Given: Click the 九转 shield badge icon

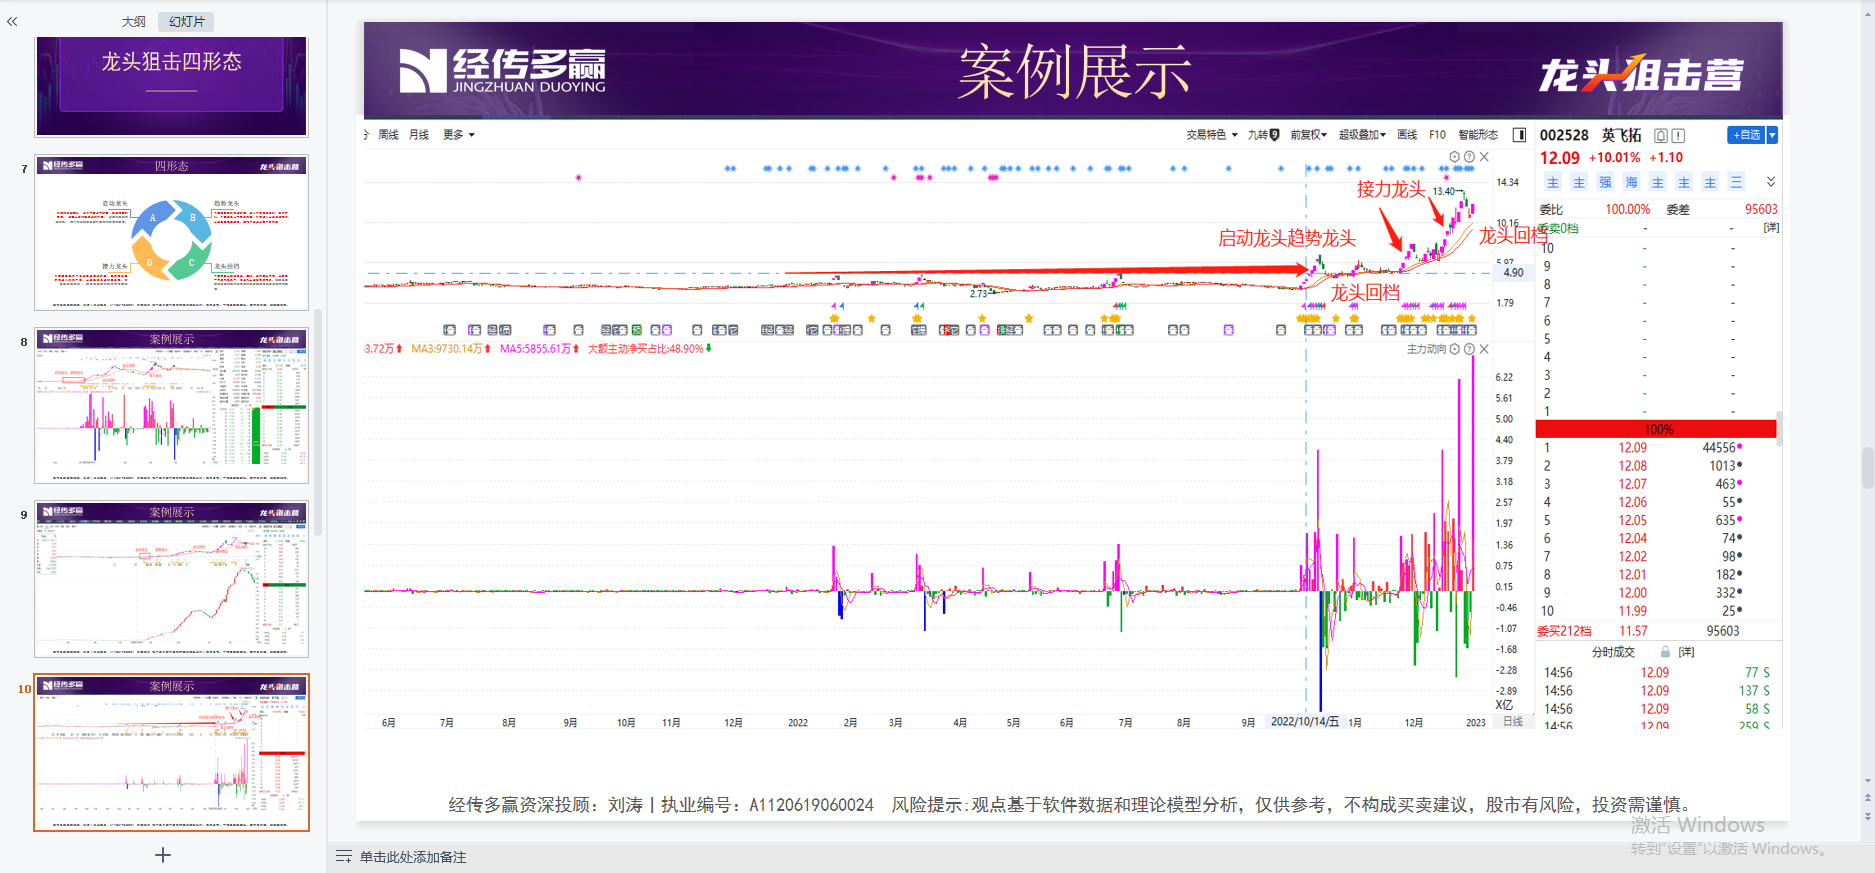Looking at the screenshot, I should click(1274, 135).
